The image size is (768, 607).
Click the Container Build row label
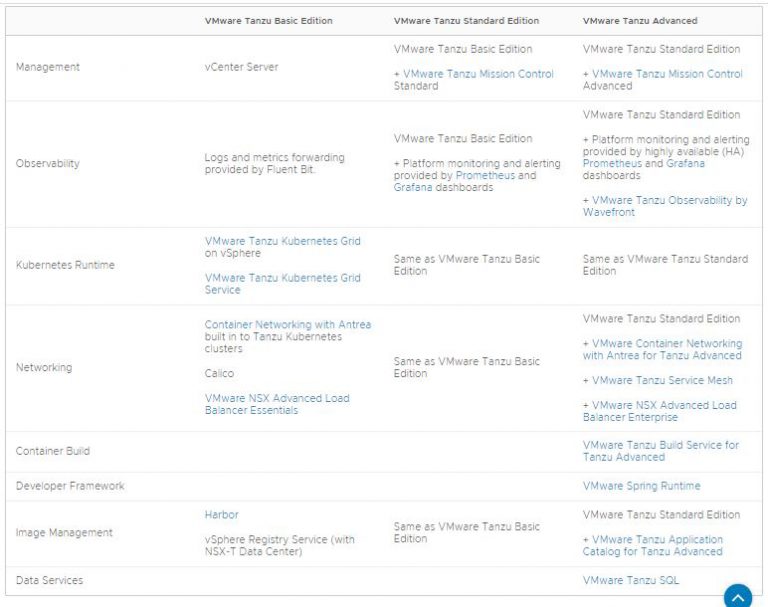point(52,451)
